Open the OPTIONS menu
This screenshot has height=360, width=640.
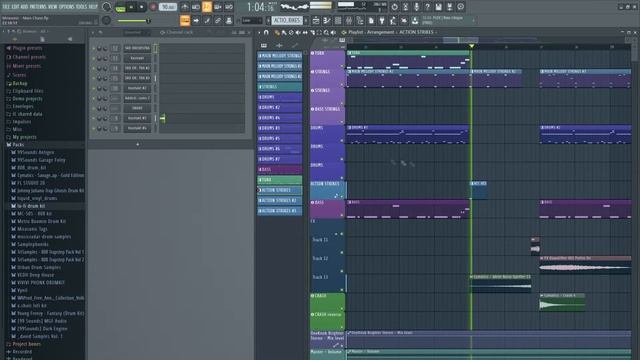tap(67, 7)
